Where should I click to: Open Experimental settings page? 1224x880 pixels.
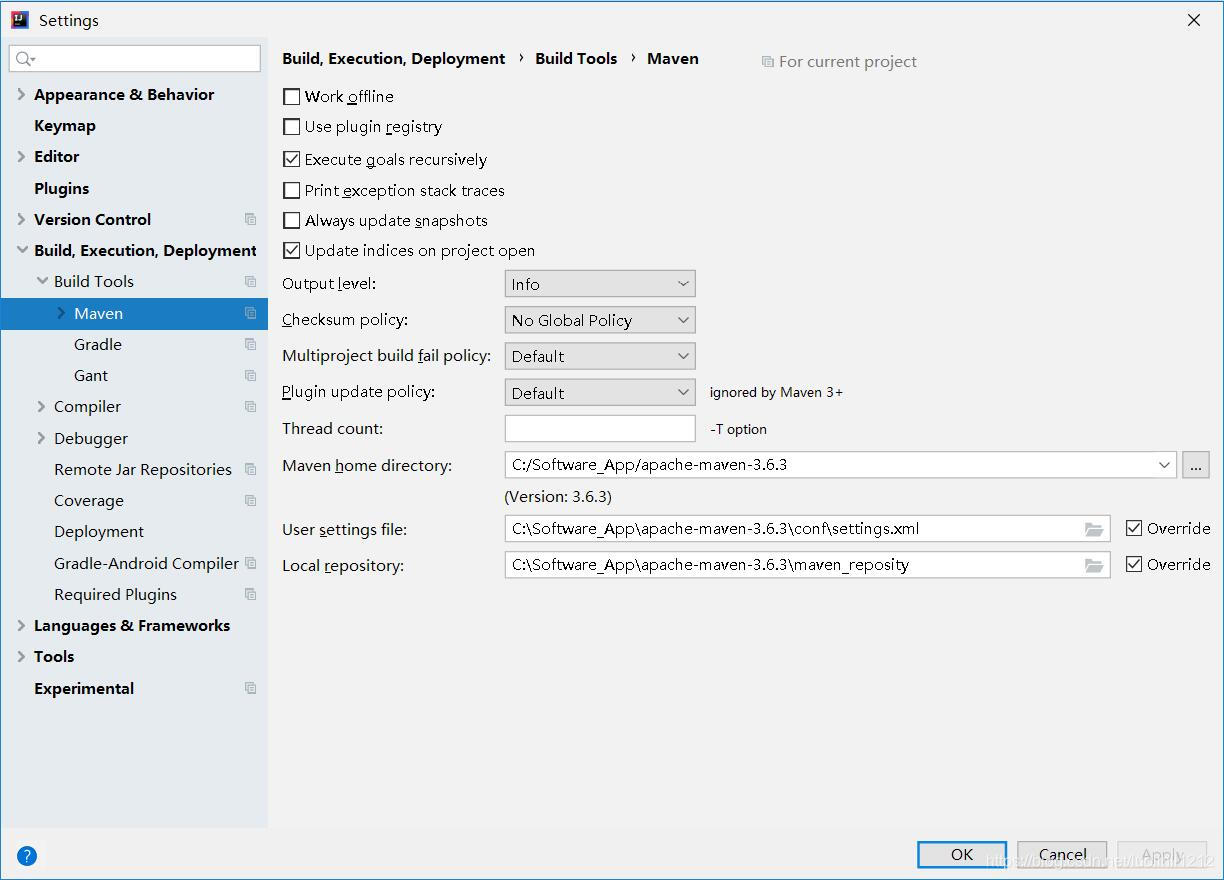(84, 688)
